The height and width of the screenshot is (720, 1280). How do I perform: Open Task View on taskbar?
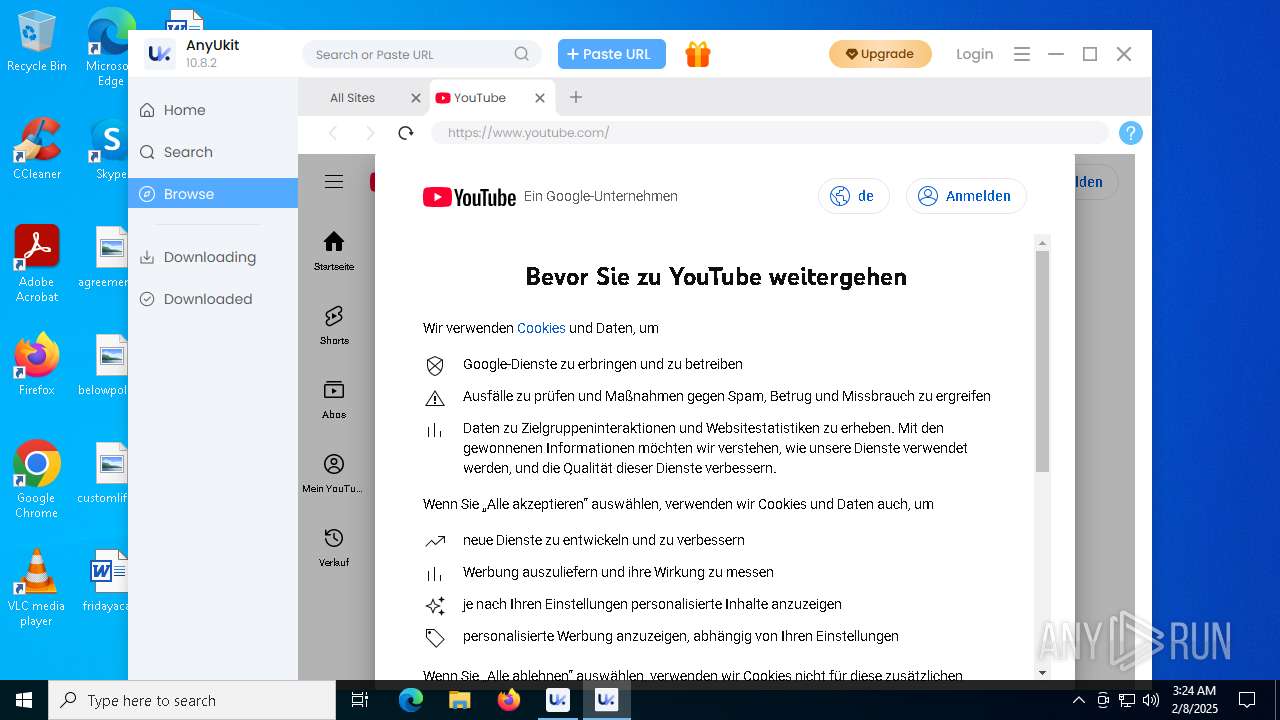(360, 700)
